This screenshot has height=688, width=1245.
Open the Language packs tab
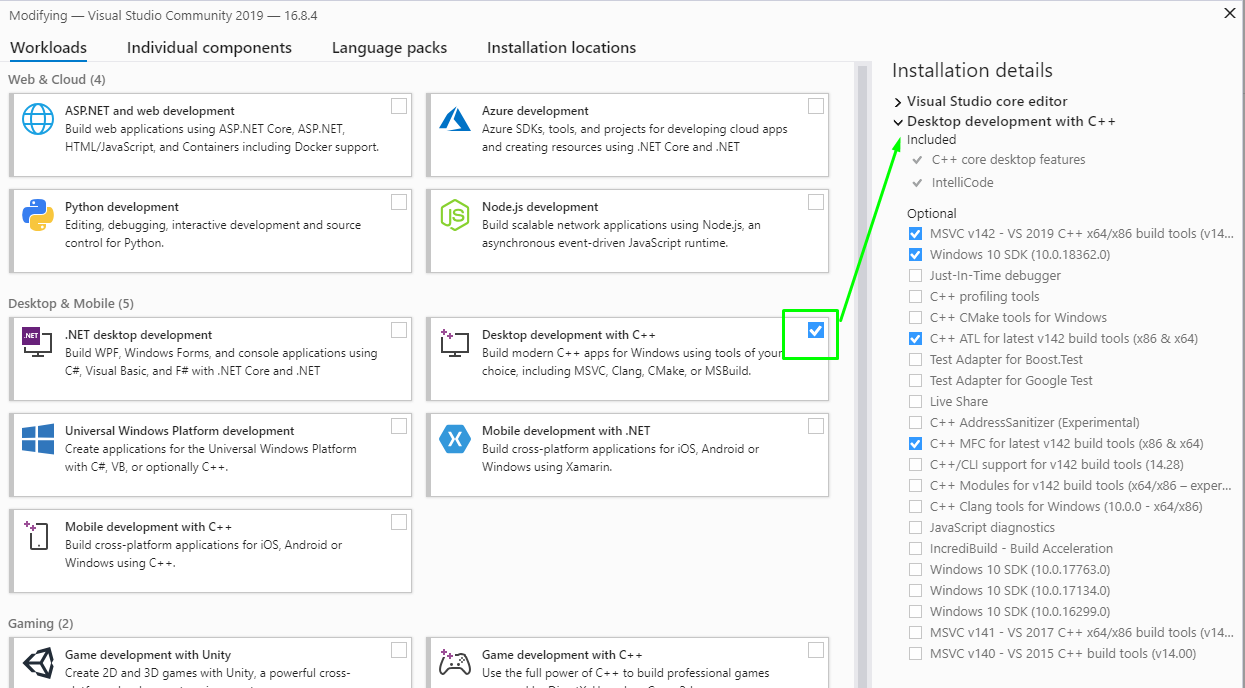(389, 48)
